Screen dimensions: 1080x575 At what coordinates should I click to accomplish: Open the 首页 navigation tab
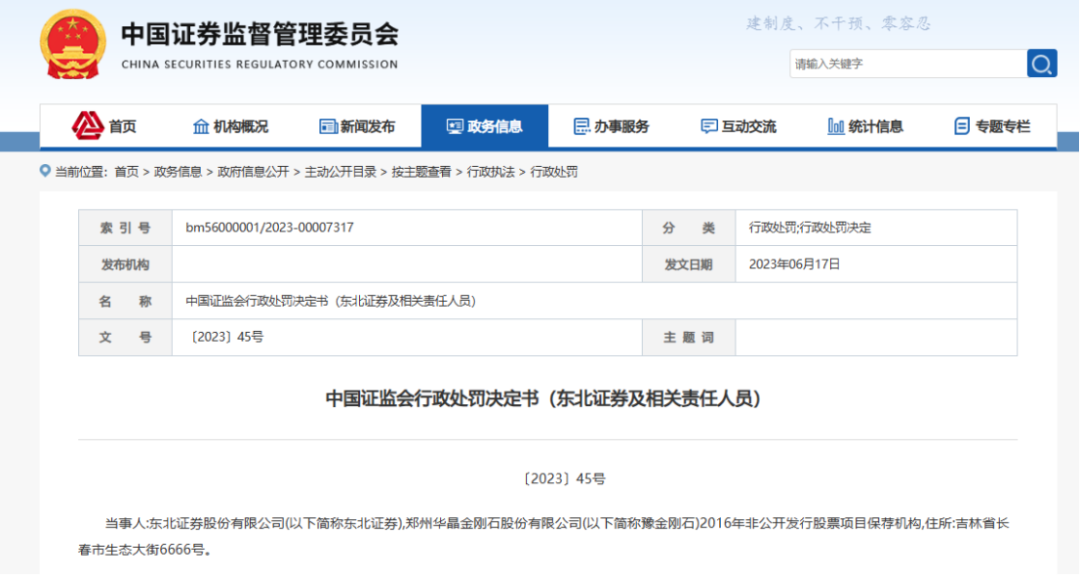tap(104, 127)
